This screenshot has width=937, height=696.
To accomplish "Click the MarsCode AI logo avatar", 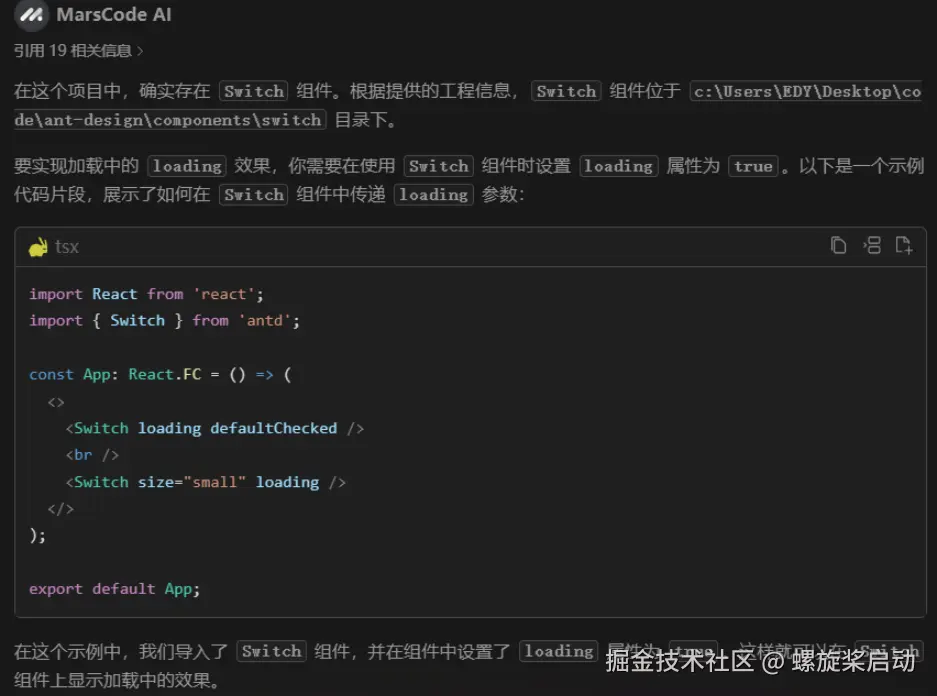I will pyautogui.click(x=31, y=15).
